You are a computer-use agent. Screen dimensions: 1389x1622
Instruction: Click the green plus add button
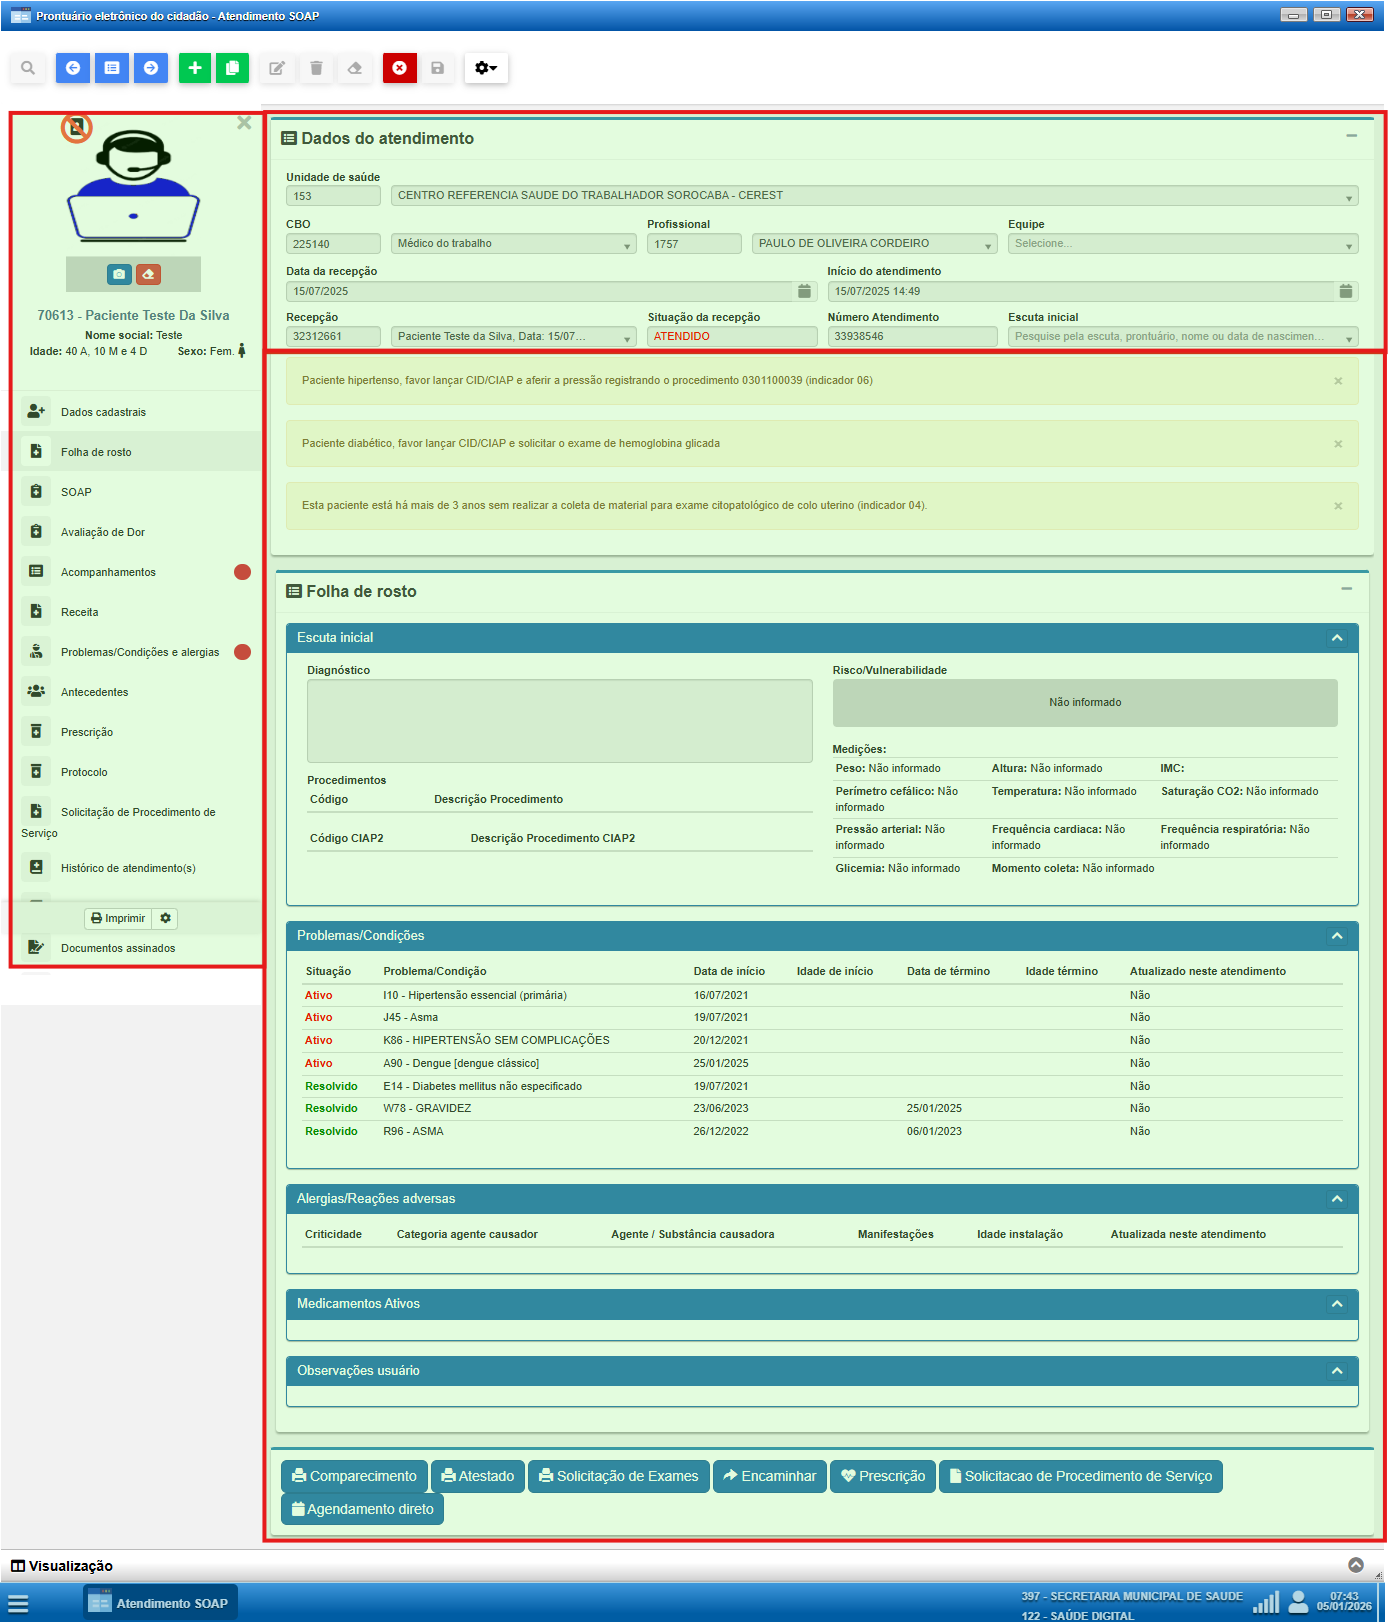click(x=195, y=68)
